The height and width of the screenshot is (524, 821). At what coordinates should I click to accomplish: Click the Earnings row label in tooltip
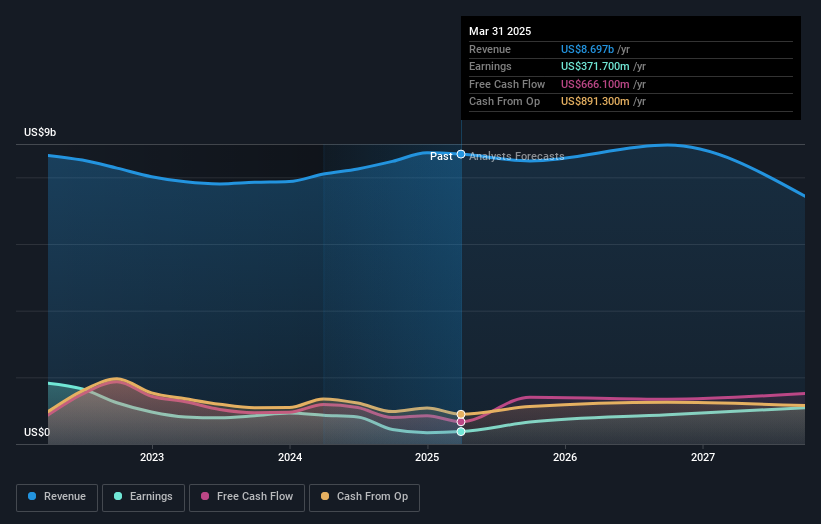pyautogui.click(x=490, y=66)
